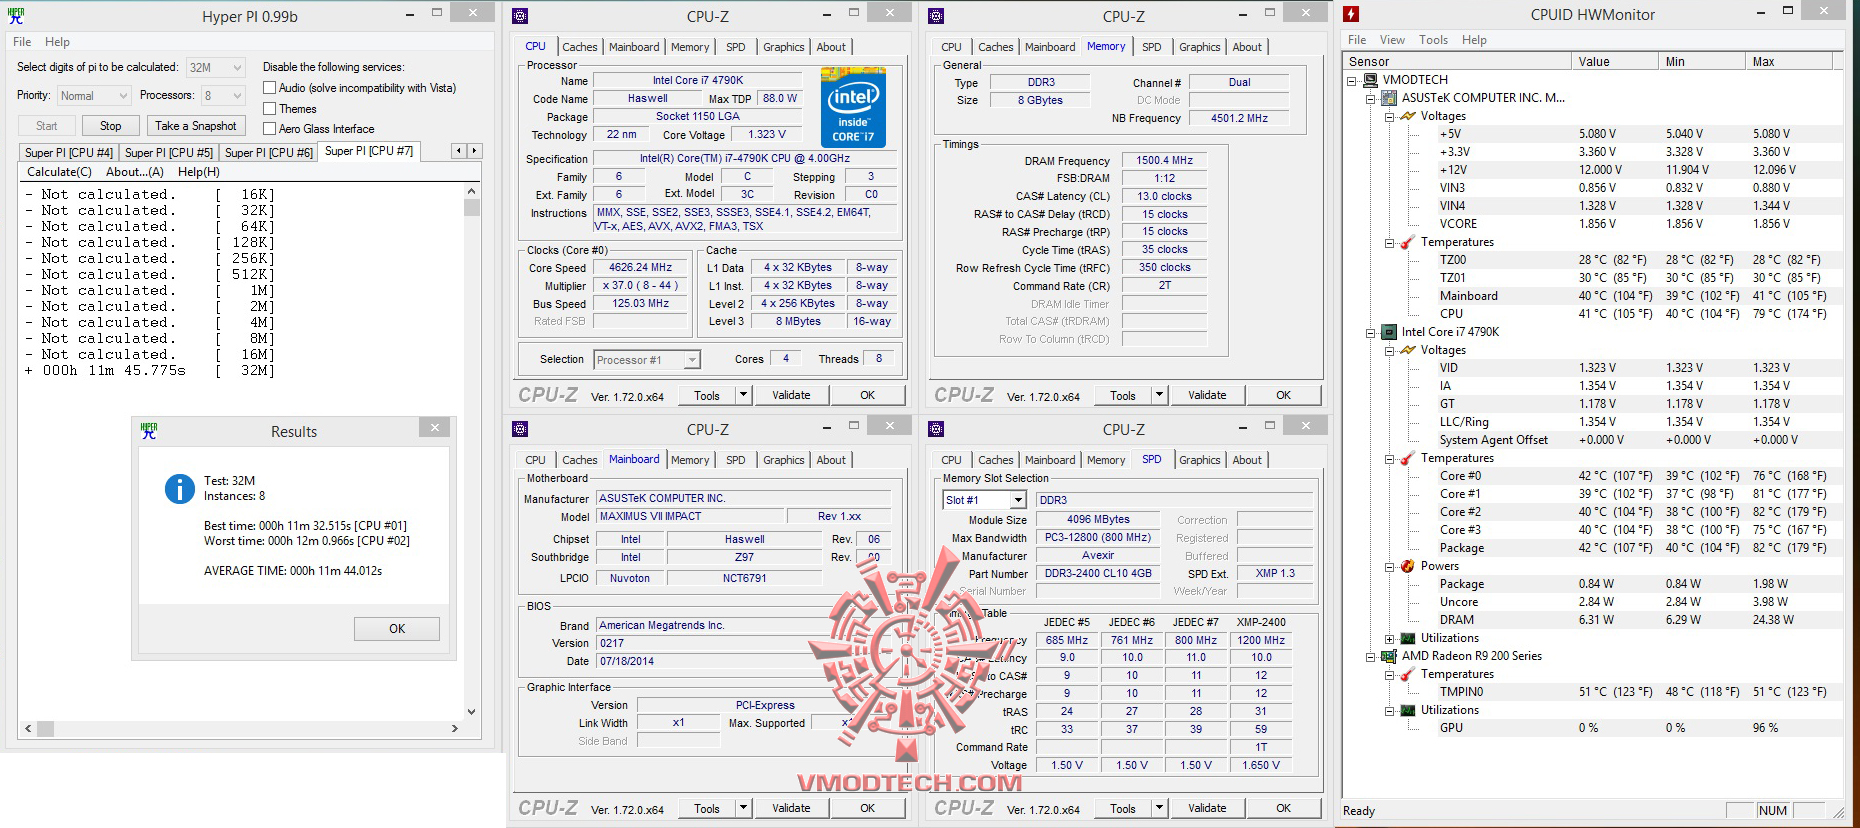The image size is (1860, 828).
Task: Click the left tab-scroll arrow in Hyper PI
Action: [x=459, y=151]
